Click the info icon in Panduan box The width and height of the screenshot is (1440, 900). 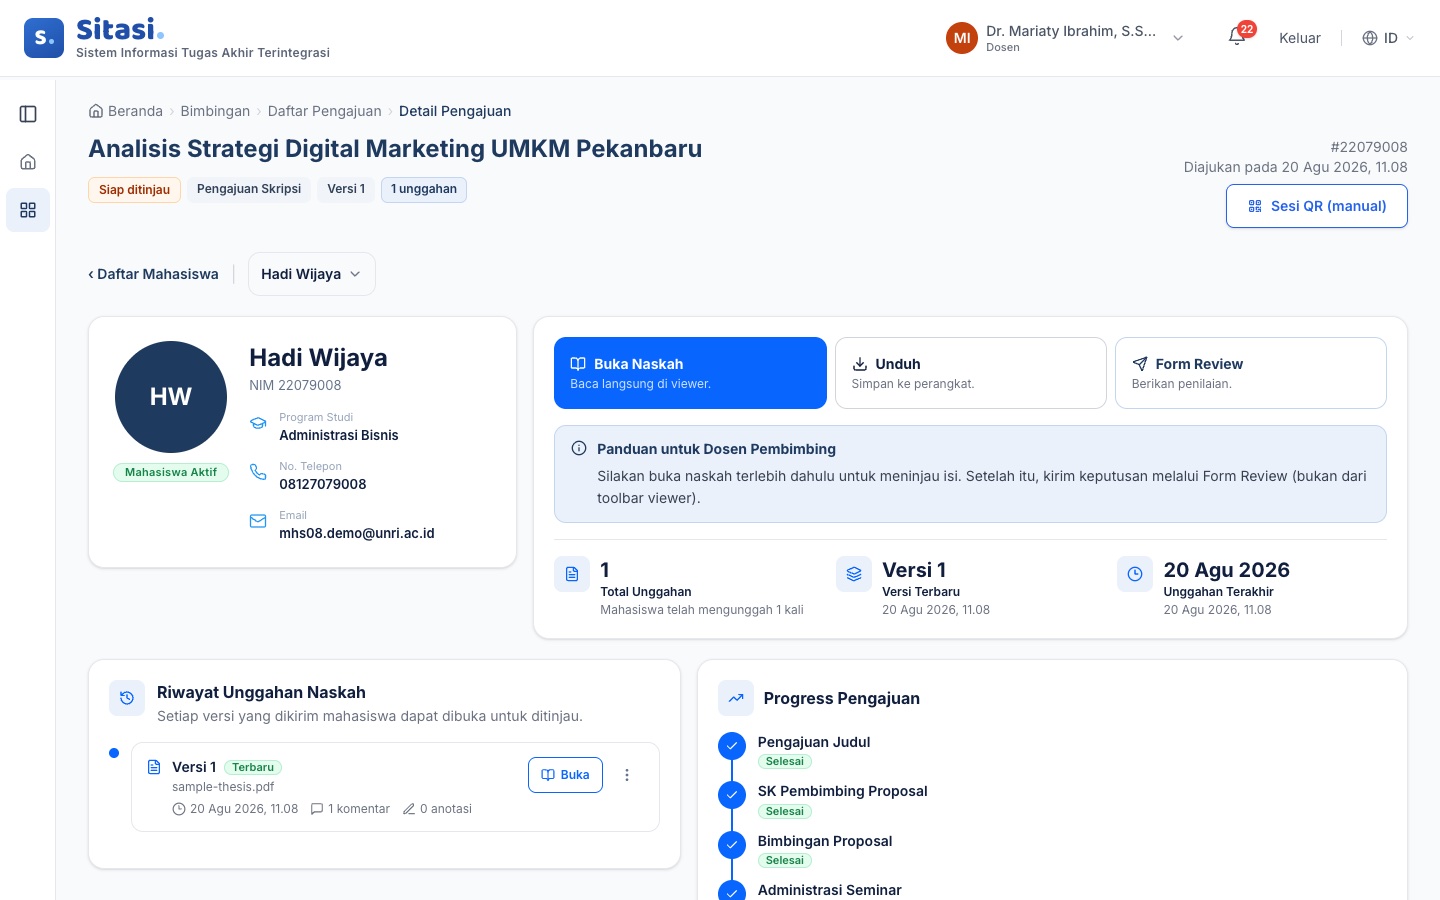click(x=579, y=449)
